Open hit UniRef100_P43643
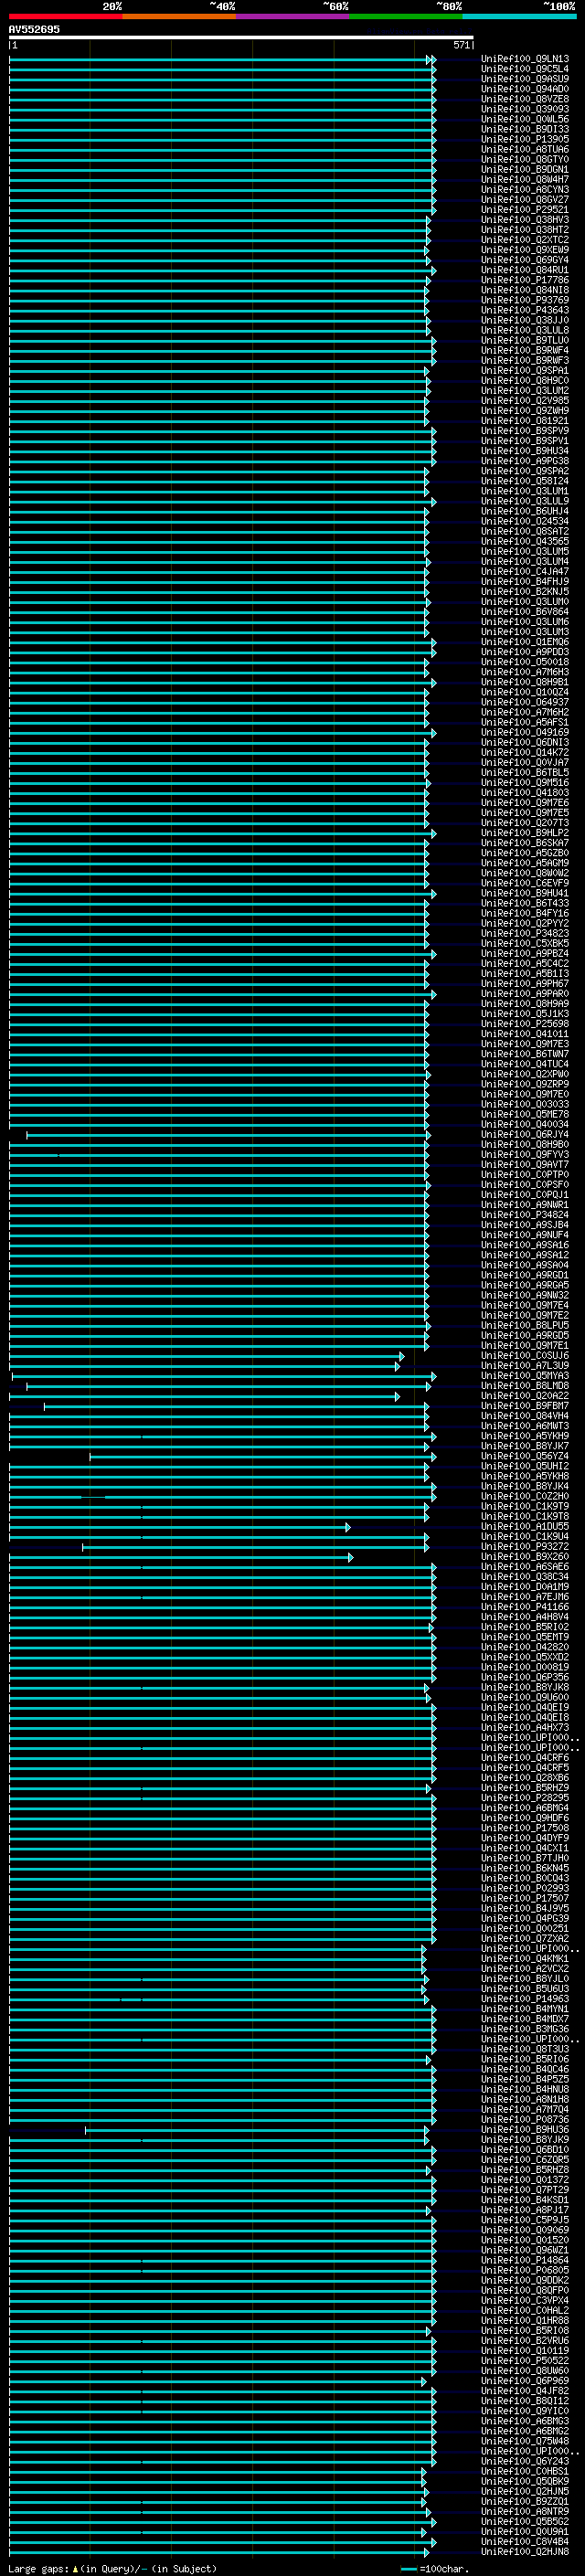Viewport: 585px width, 2576px height. click(525, 310)
